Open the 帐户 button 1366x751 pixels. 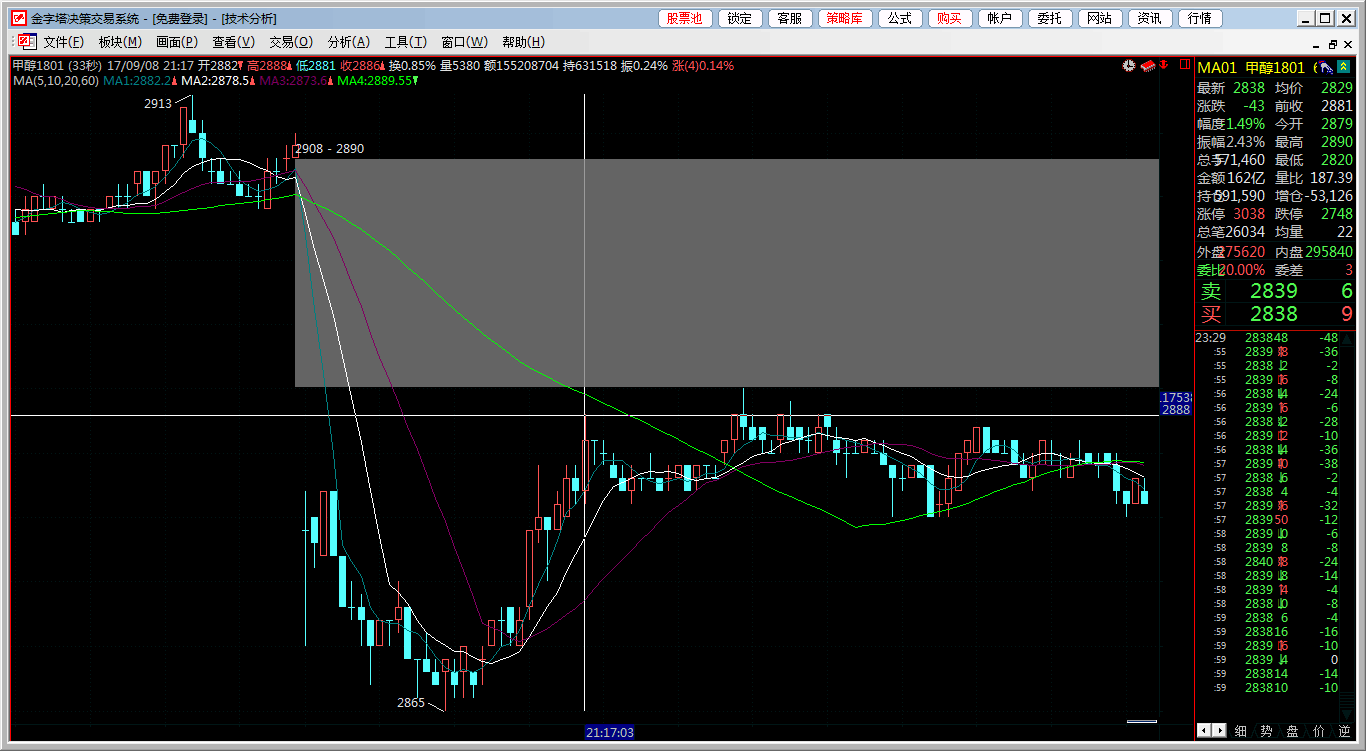[1000, 18]
